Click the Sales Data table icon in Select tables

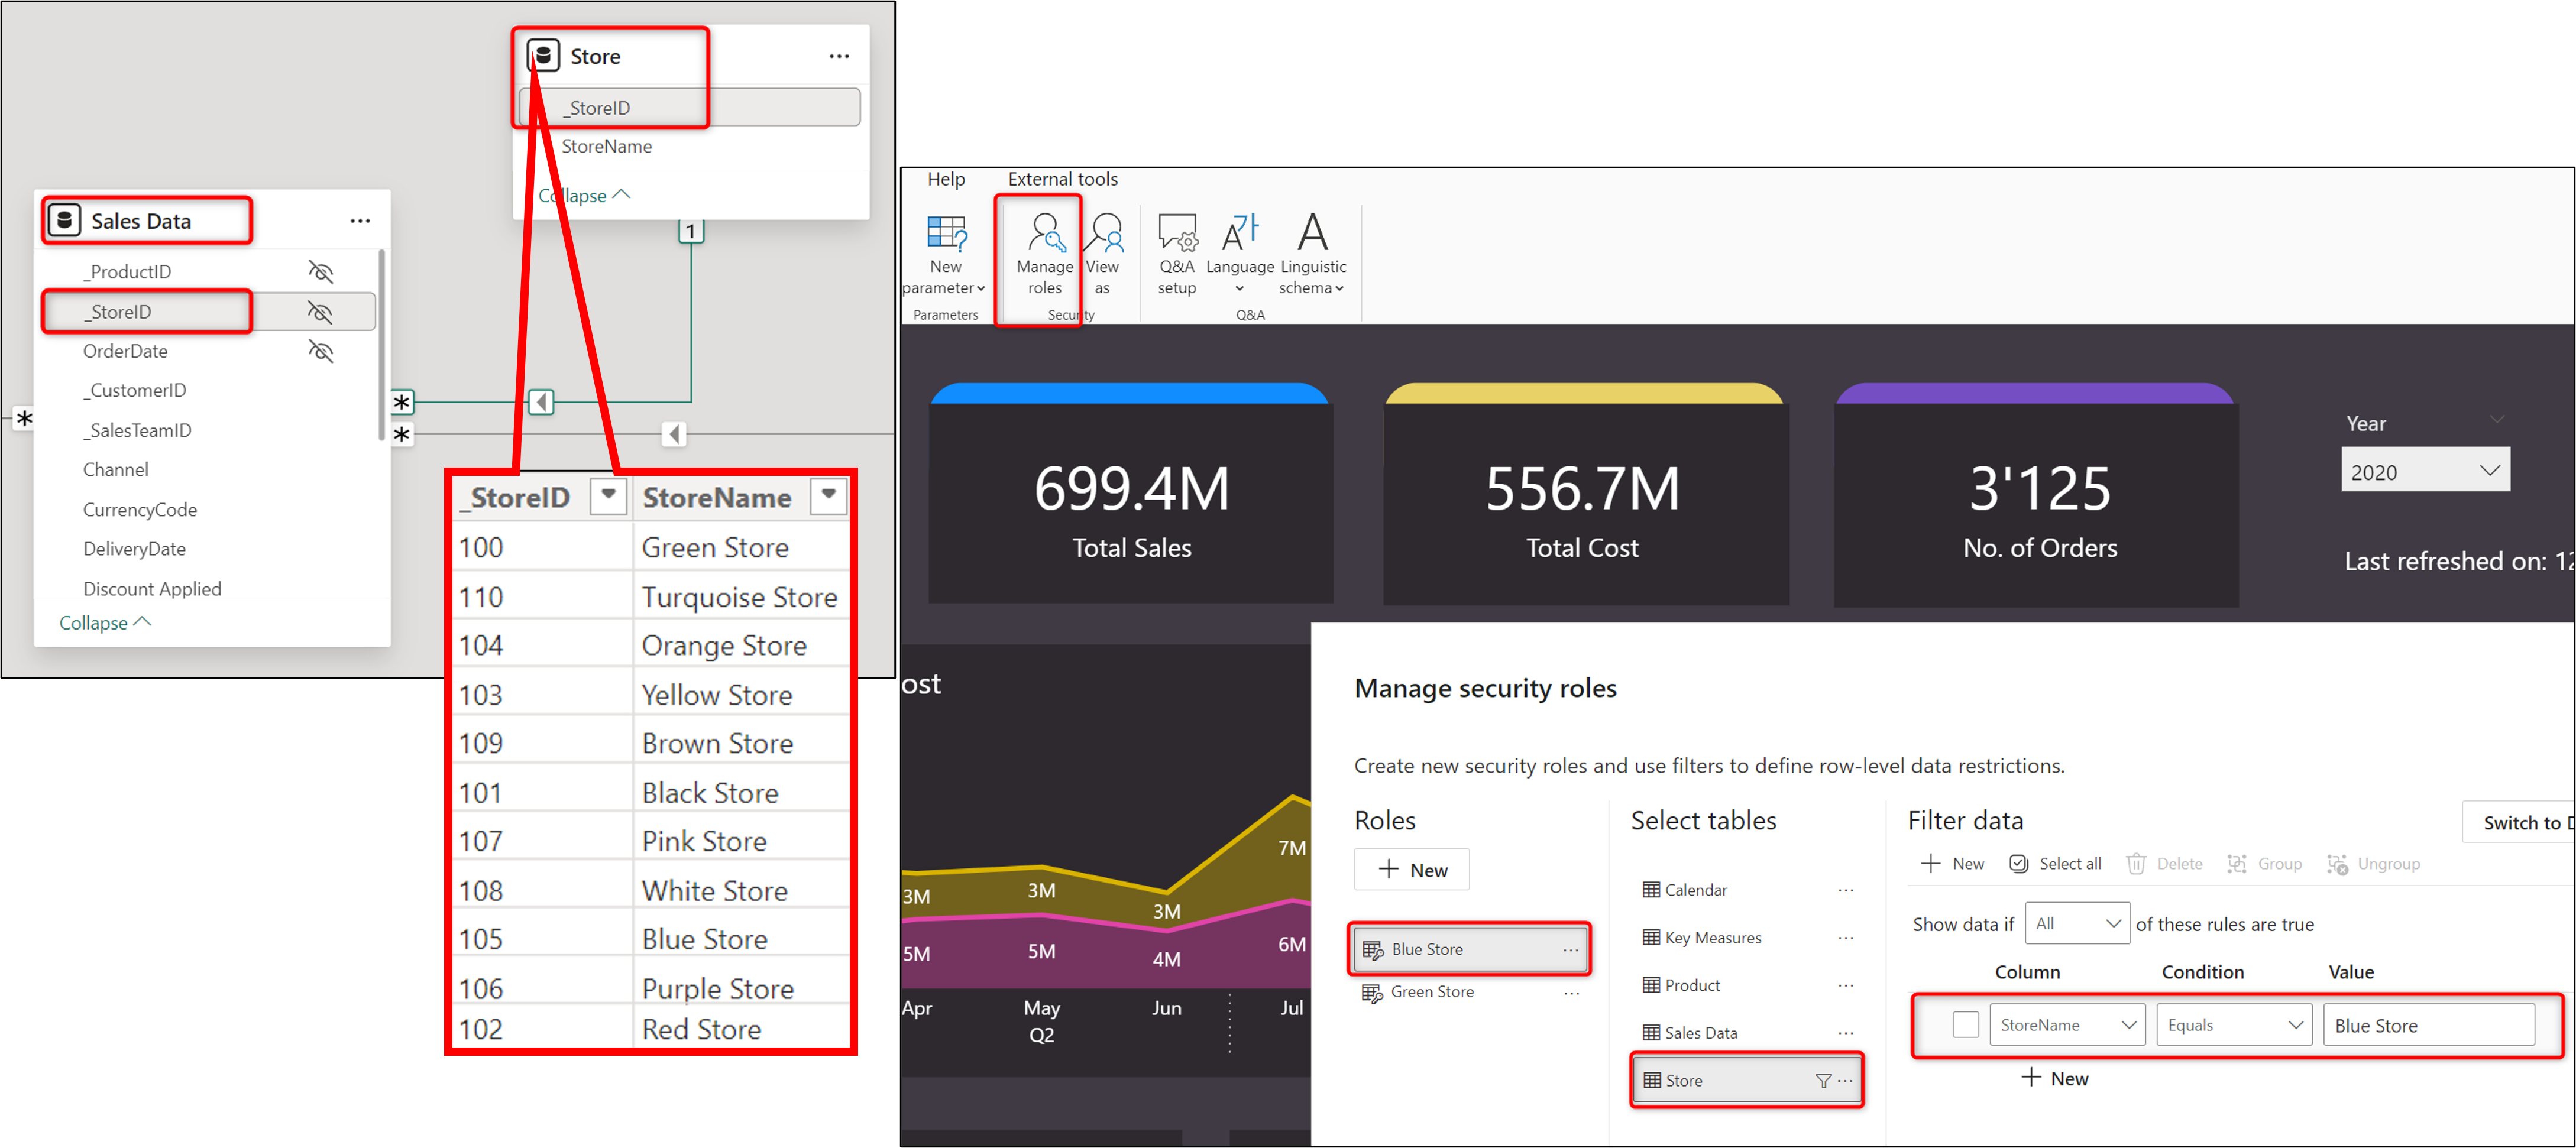[x=1651, y=1033]
